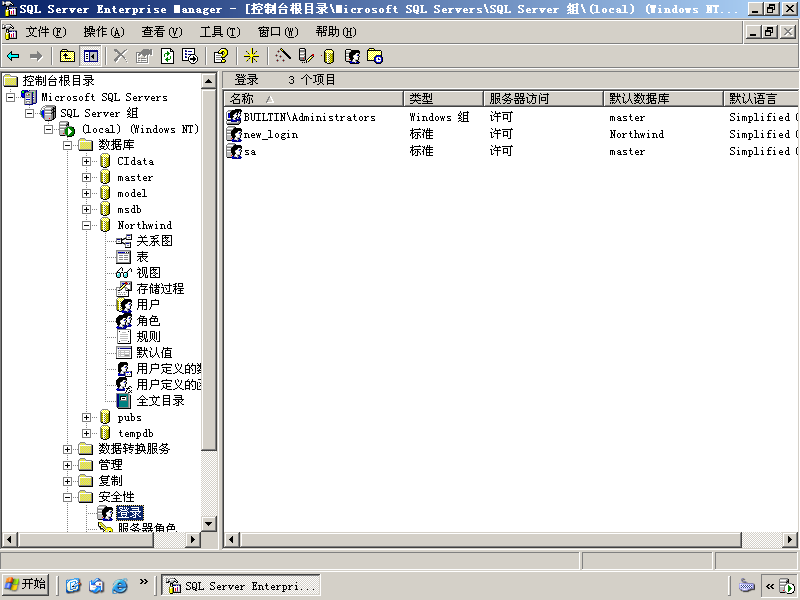Select 用户 under Northwind
800x600 pixels.
click(x=148, y=305)
